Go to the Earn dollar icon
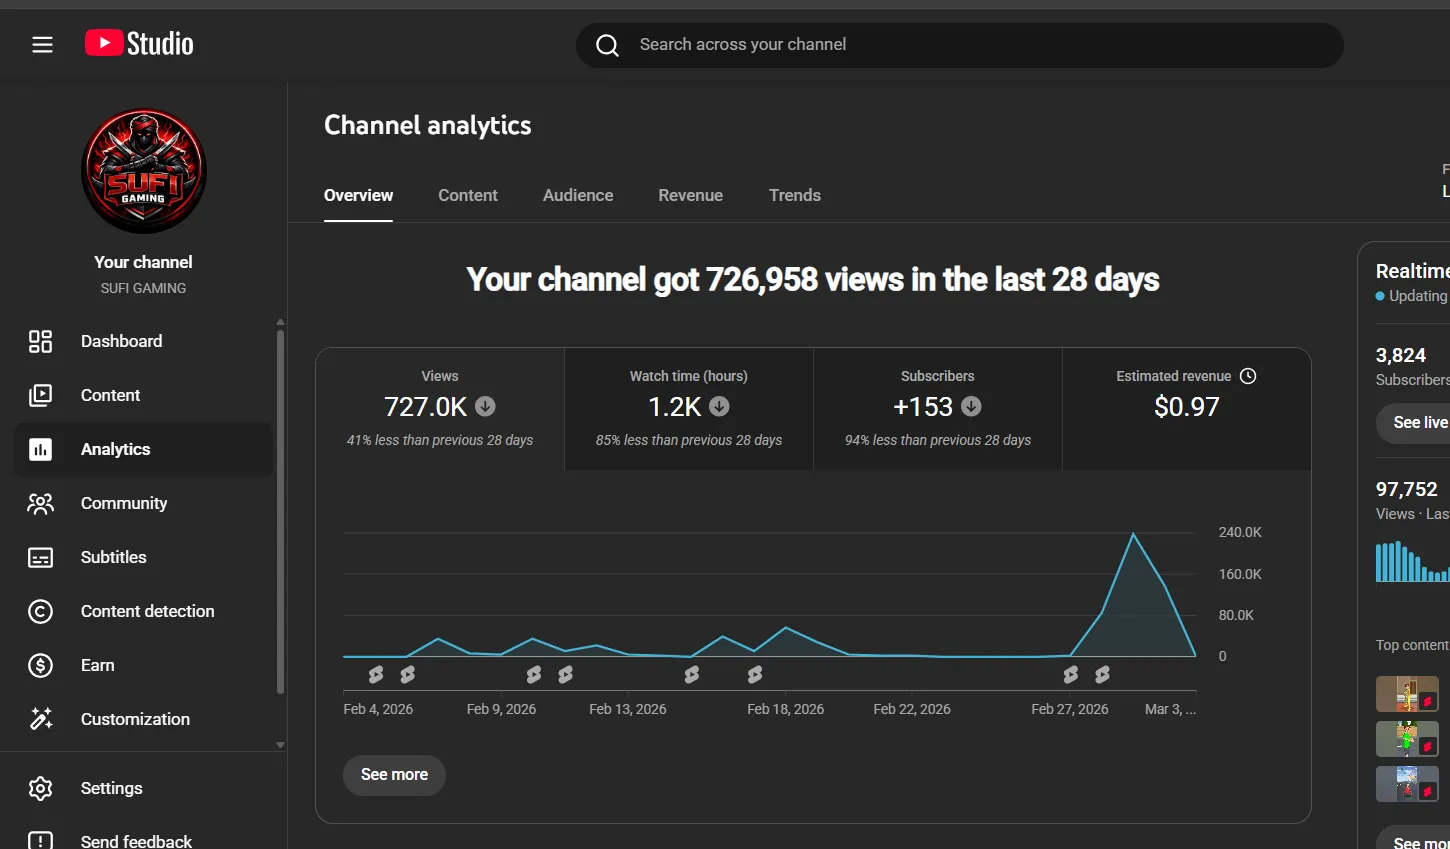 pyautogui.click(x=41, y=665)
